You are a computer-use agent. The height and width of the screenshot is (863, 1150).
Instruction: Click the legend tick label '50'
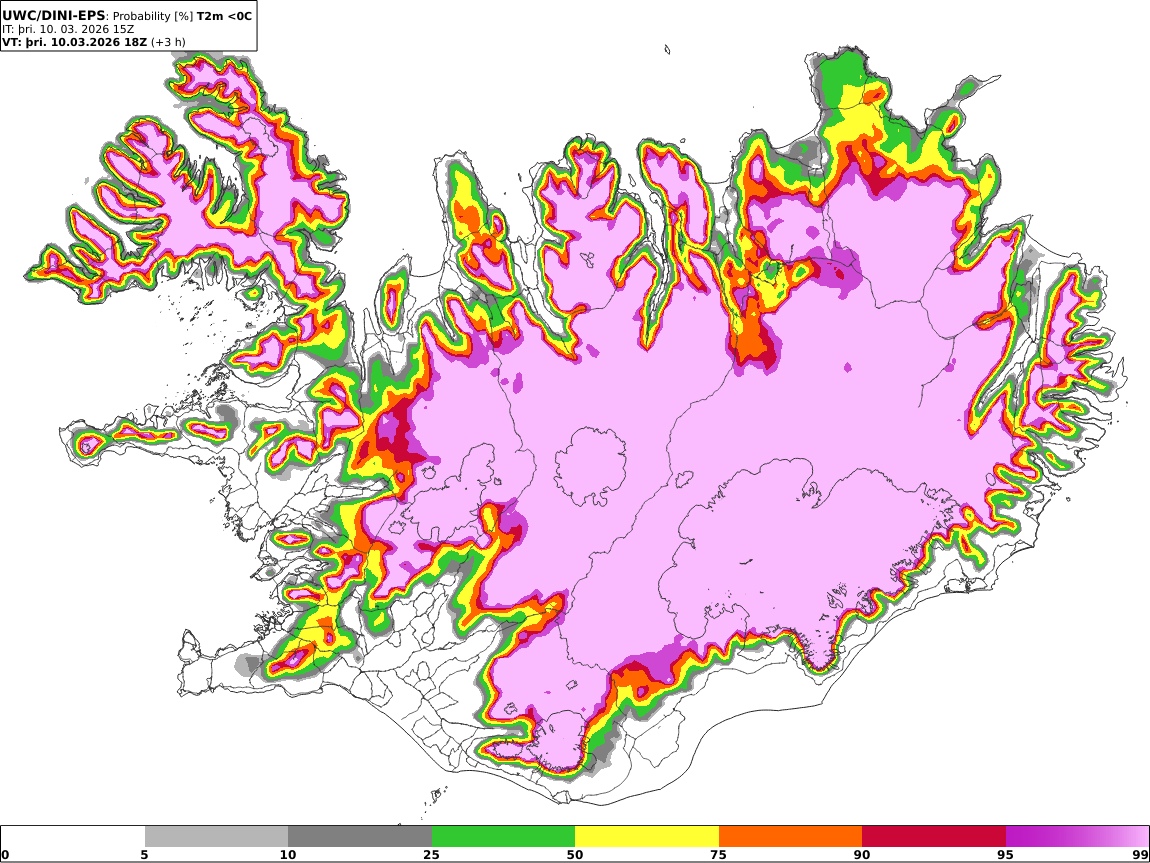pyautogui.click(x=575, y=855)
